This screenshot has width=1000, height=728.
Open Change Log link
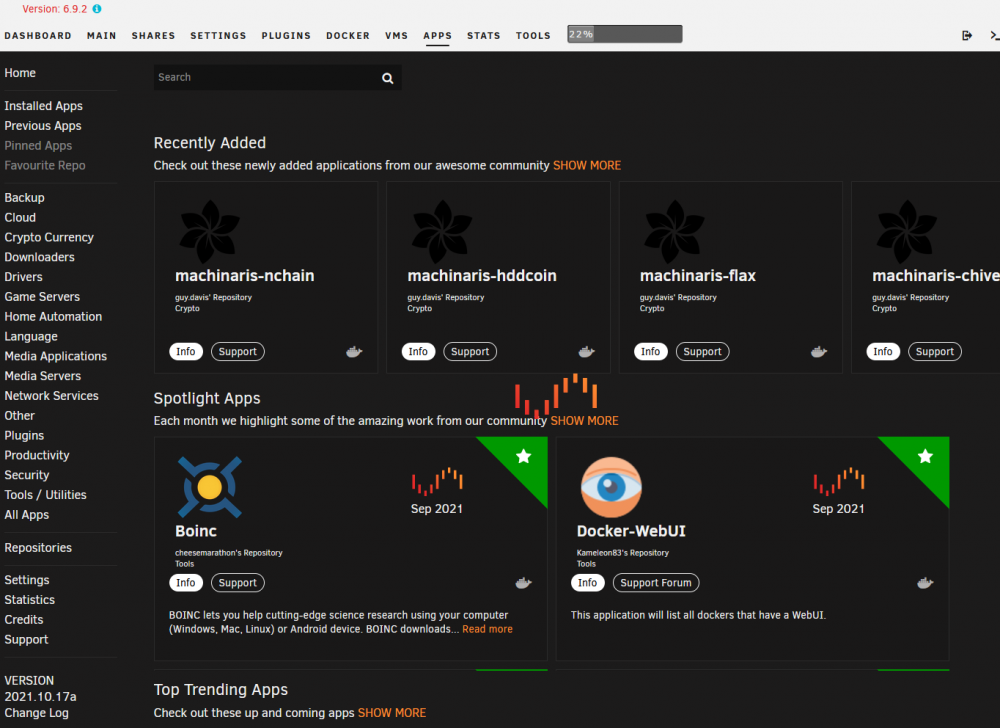(x=36, y=713)
